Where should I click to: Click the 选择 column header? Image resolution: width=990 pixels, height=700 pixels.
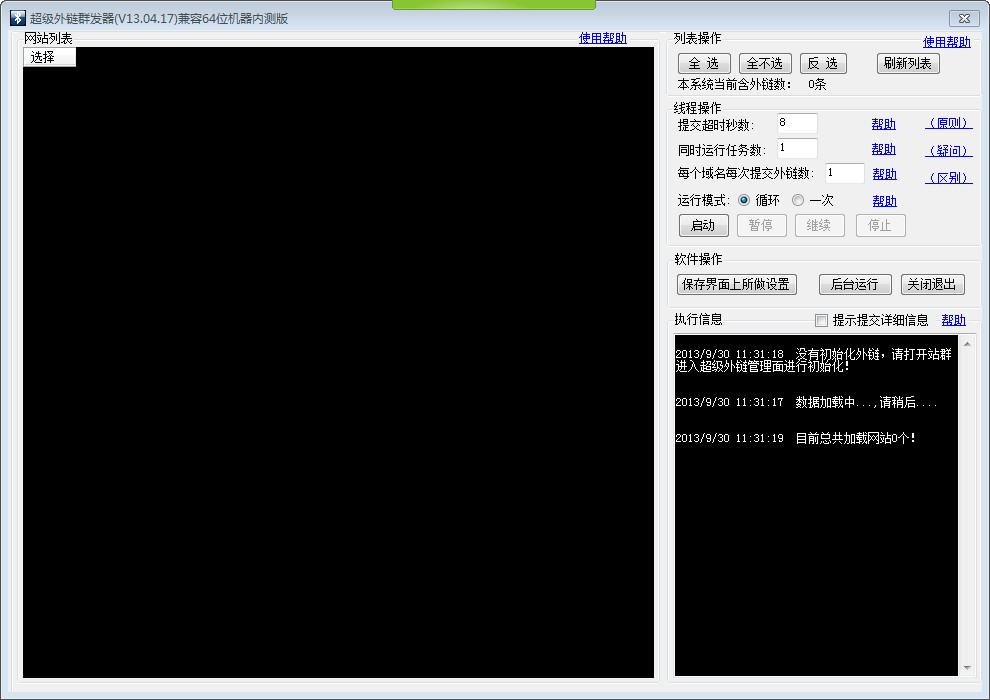pyautogui.click(x=49, y=57)
